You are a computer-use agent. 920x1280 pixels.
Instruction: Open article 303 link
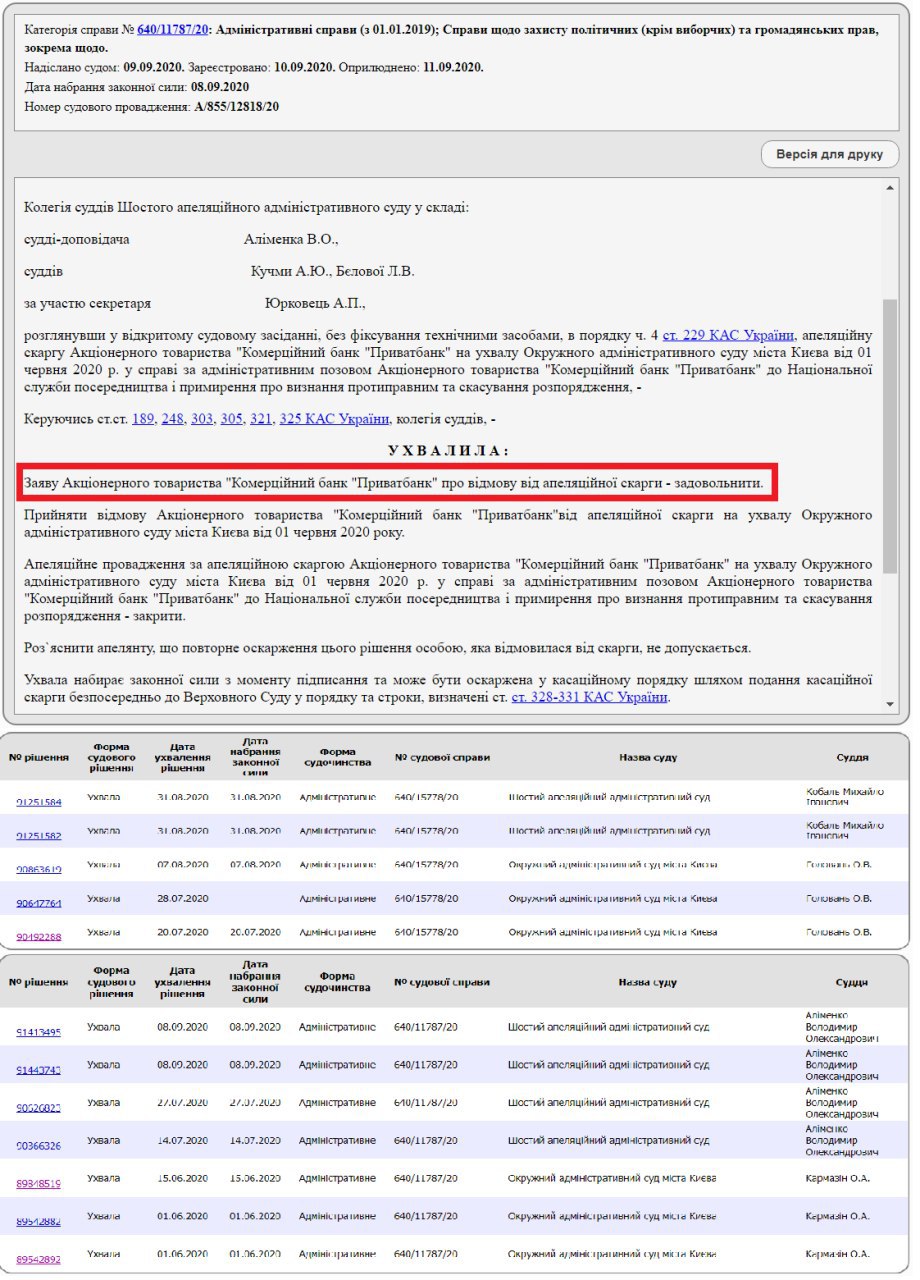click(x=202, y=419)
